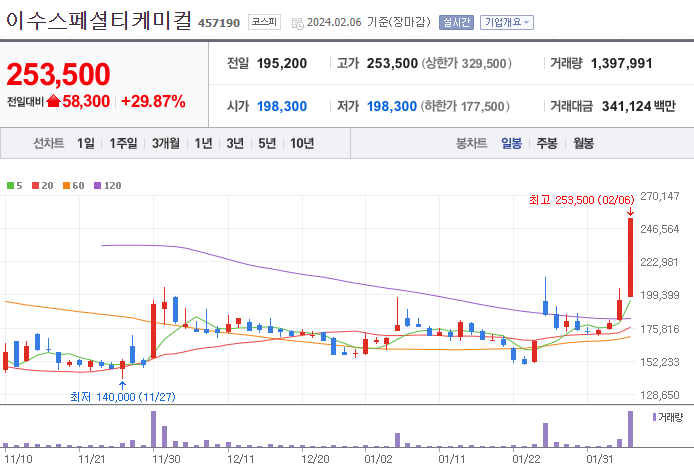Click the orange 60-day moving average legend swatch

[66, 185]
